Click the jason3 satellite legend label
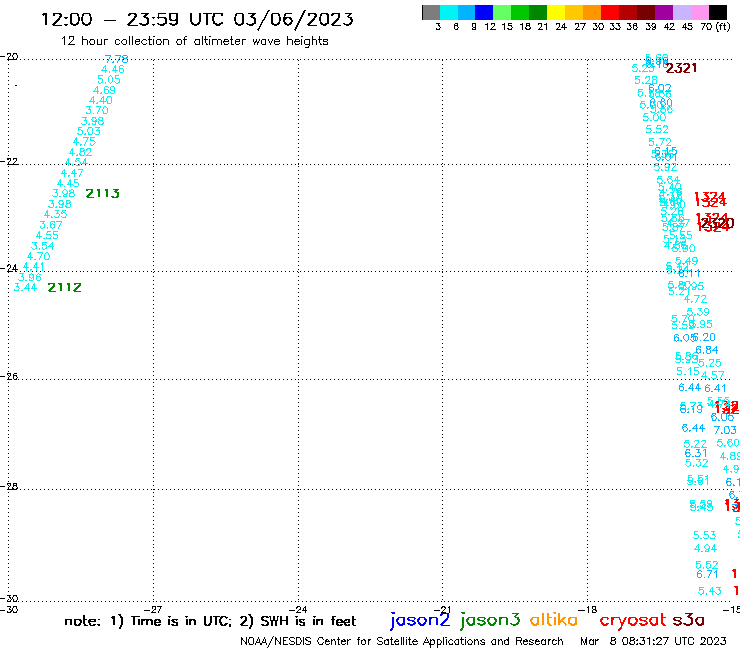Screen dimensions: 740x650 pyautogui.click(x=490, y=620)
